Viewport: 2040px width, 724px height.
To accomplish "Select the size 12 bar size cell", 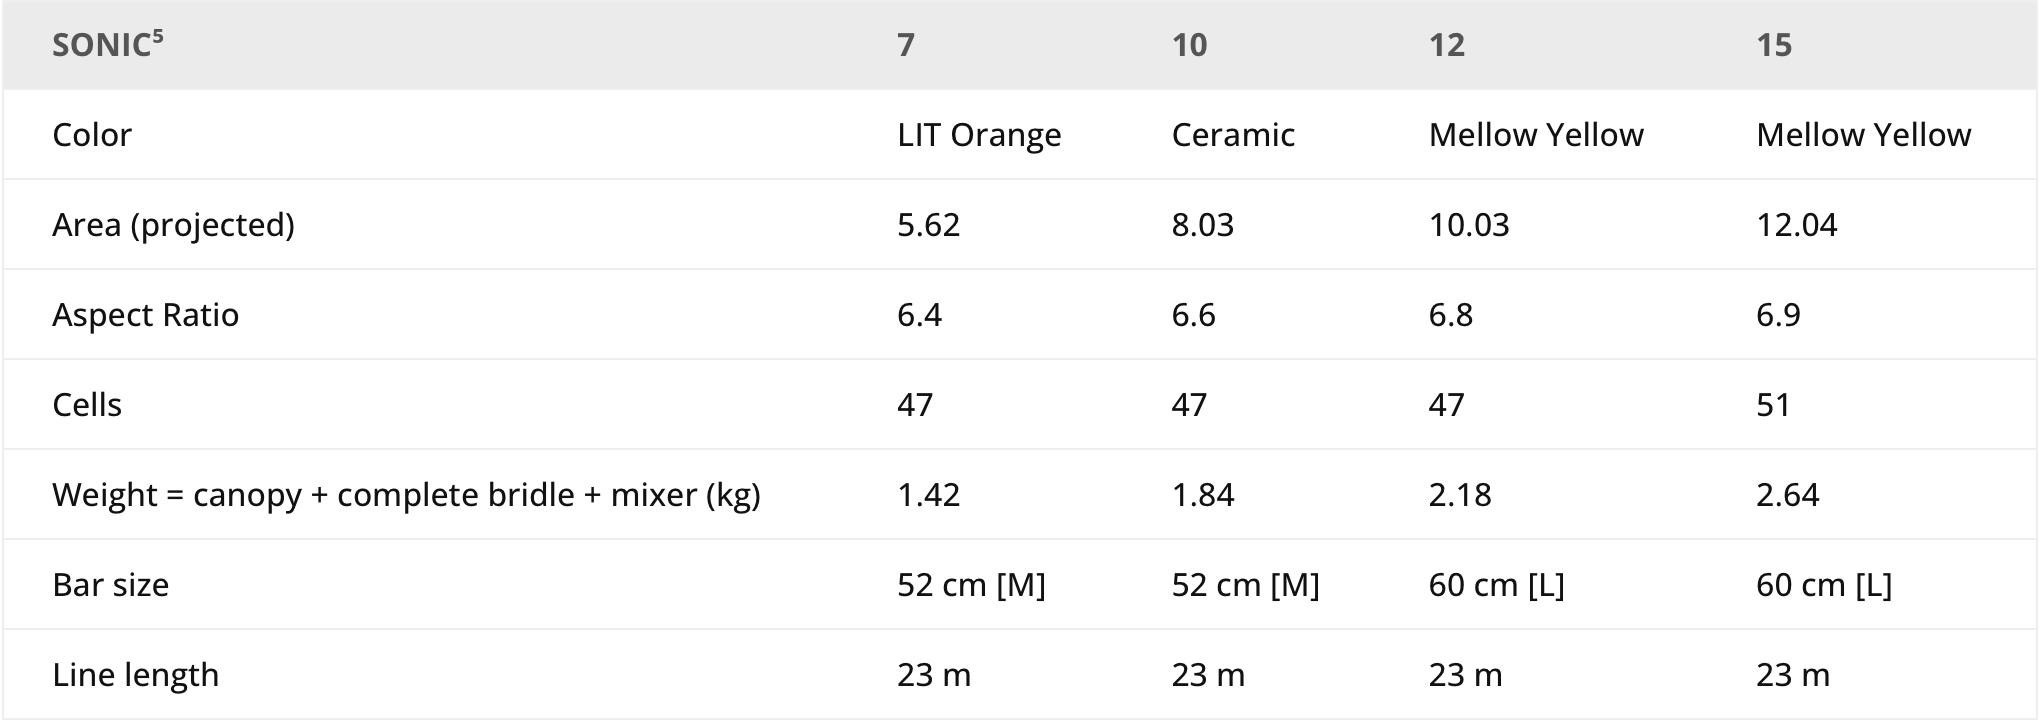I will point(1496,585).
